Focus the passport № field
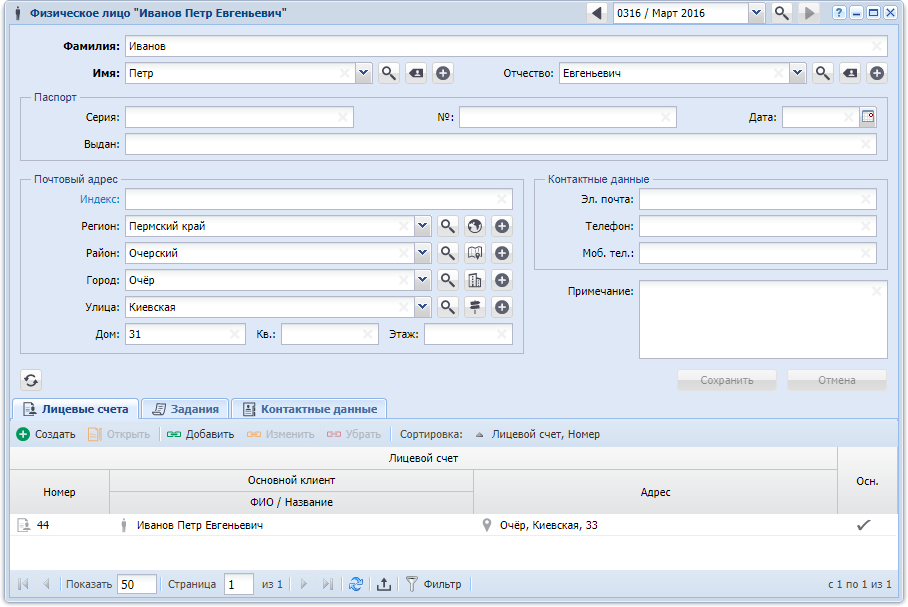The image size is (908, 607). pos(568,117)
